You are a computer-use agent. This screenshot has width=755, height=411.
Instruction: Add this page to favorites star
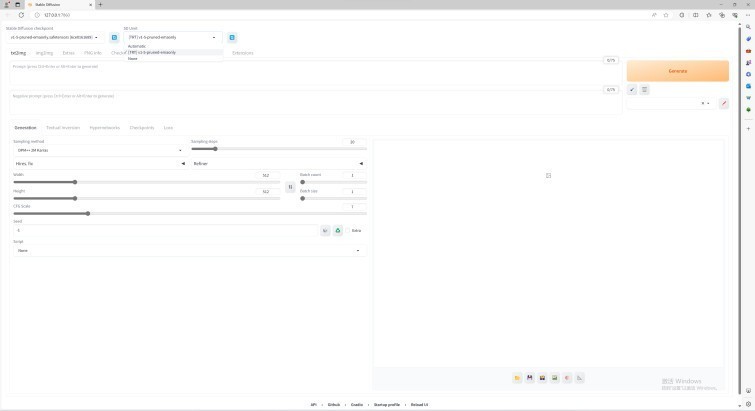[x=666, y=15]
